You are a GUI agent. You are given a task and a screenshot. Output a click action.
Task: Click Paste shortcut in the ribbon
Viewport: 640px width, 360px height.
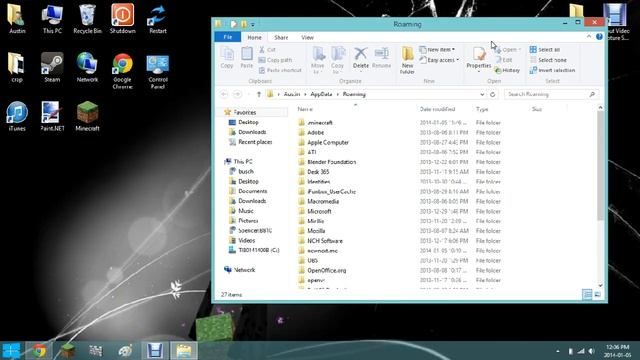point(280,70)
